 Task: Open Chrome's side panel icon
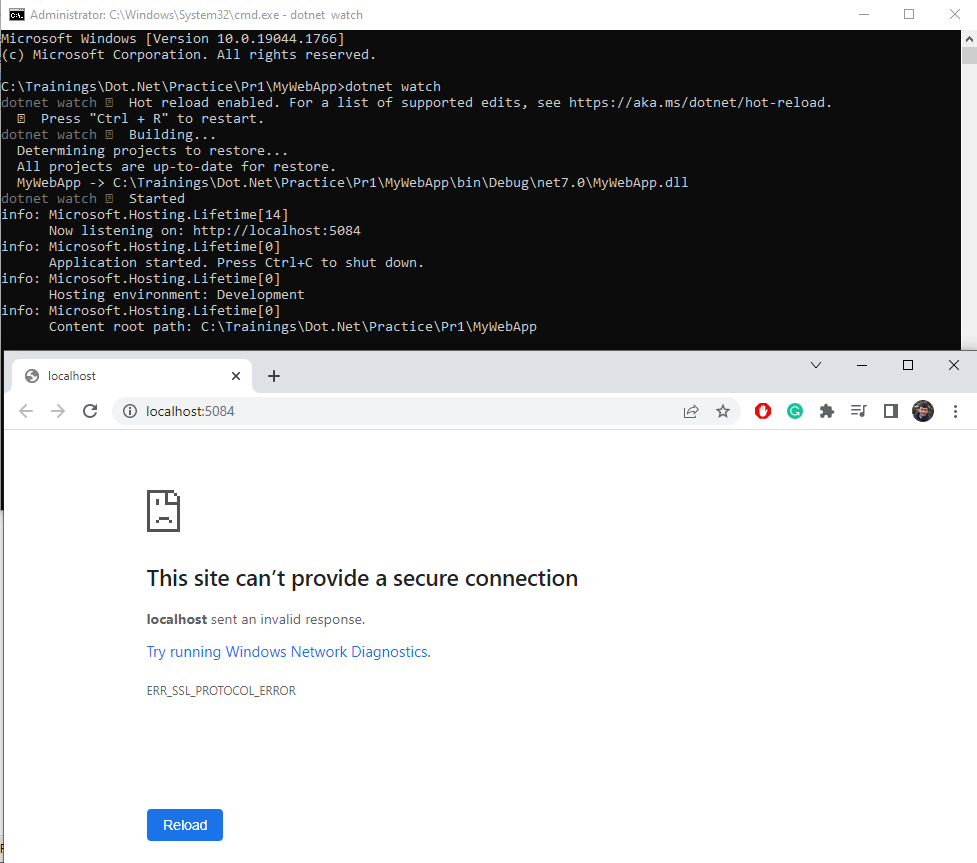tap(890, 411)
